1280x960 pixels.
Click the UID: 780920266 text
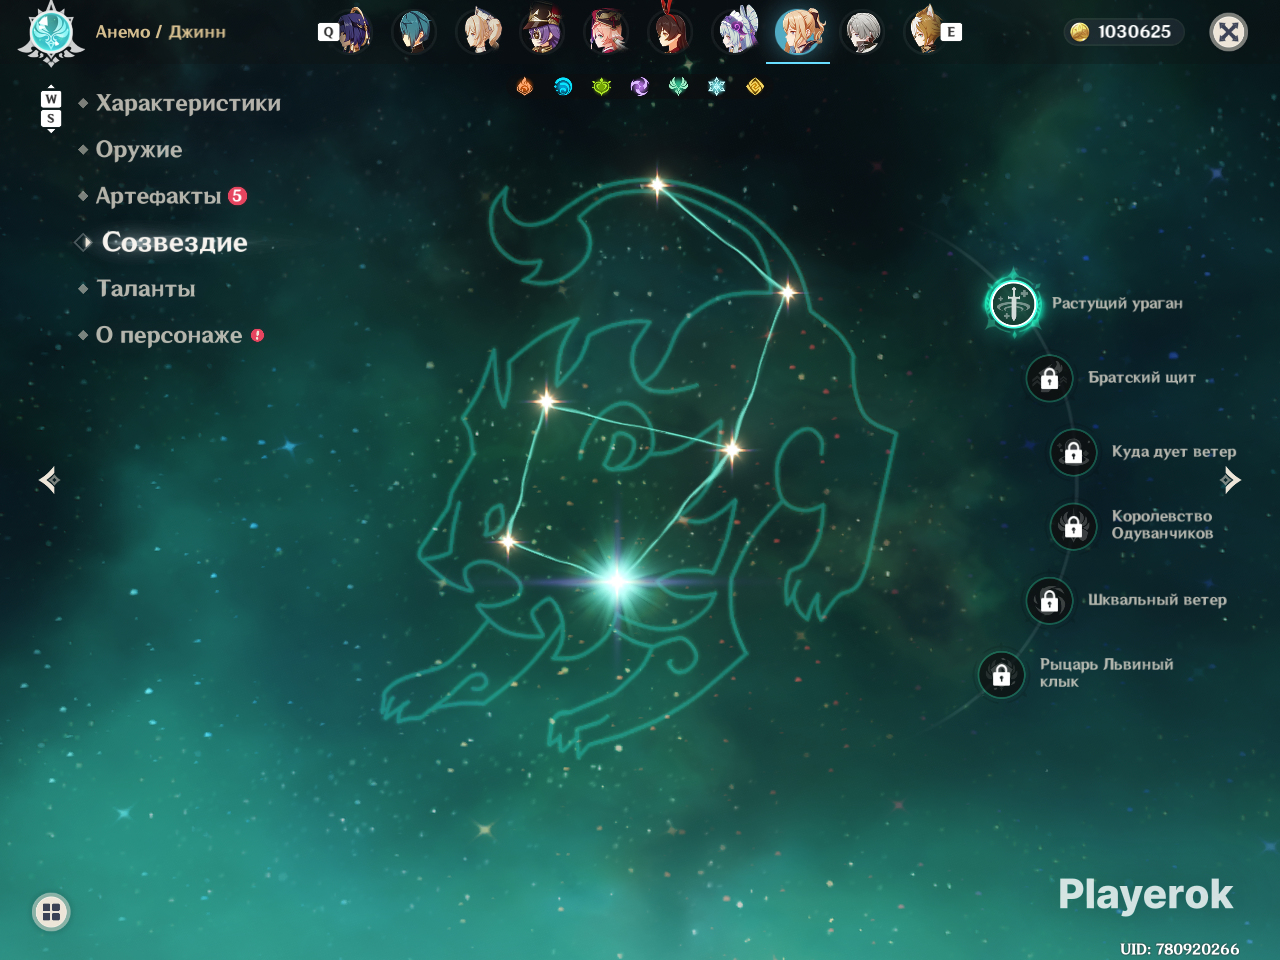pos(1180,949)
